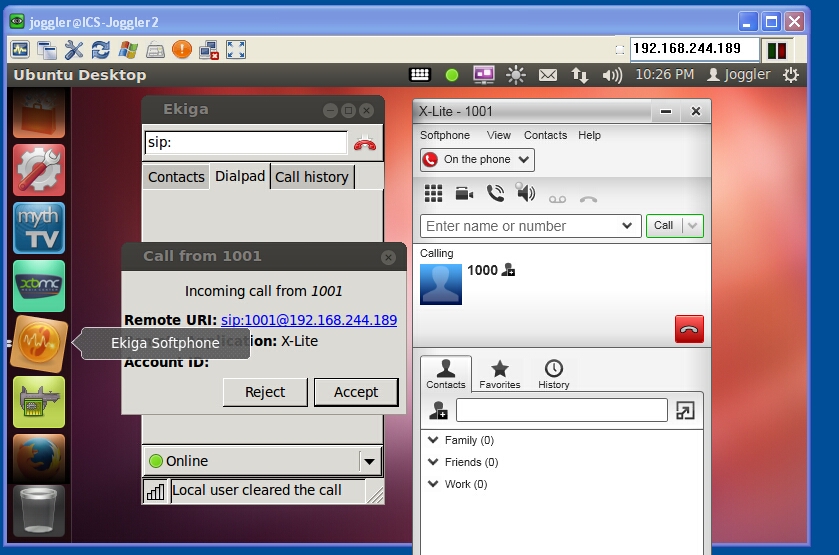Image resolution: width=839 pixels, height=555 pixels.
Task: Reject the incoming call from 1001
Action: pos(265,392)
